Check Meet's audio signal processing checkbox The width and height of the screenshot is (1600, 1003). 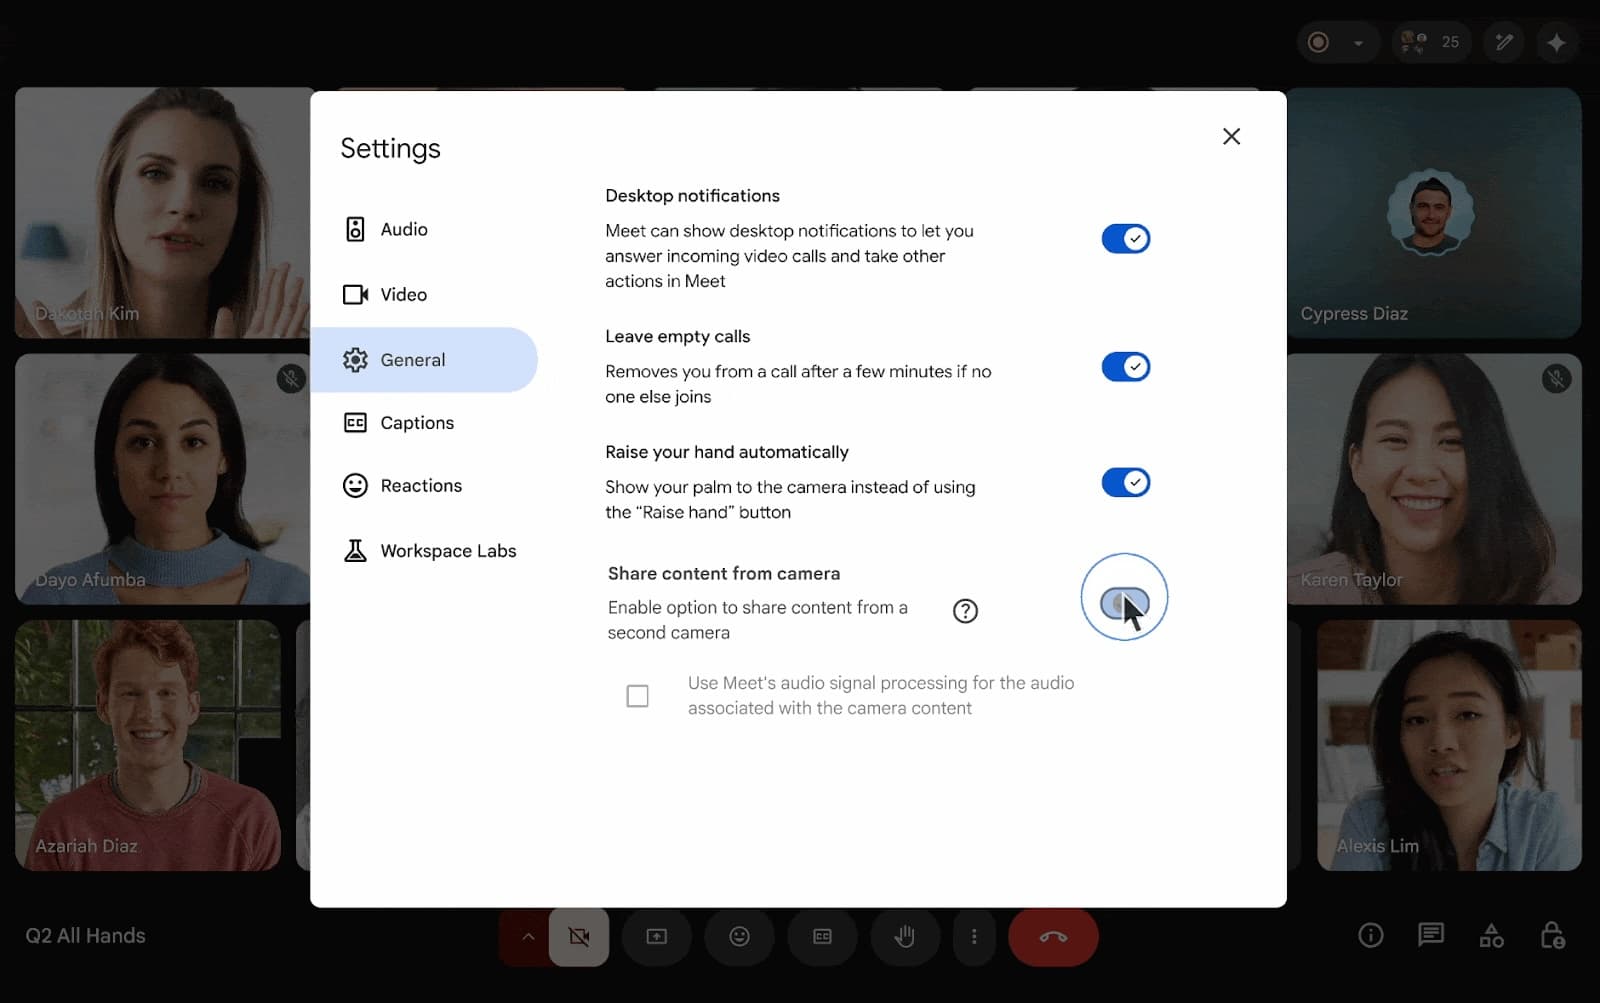pyautogui.click(x=637, y=695)
